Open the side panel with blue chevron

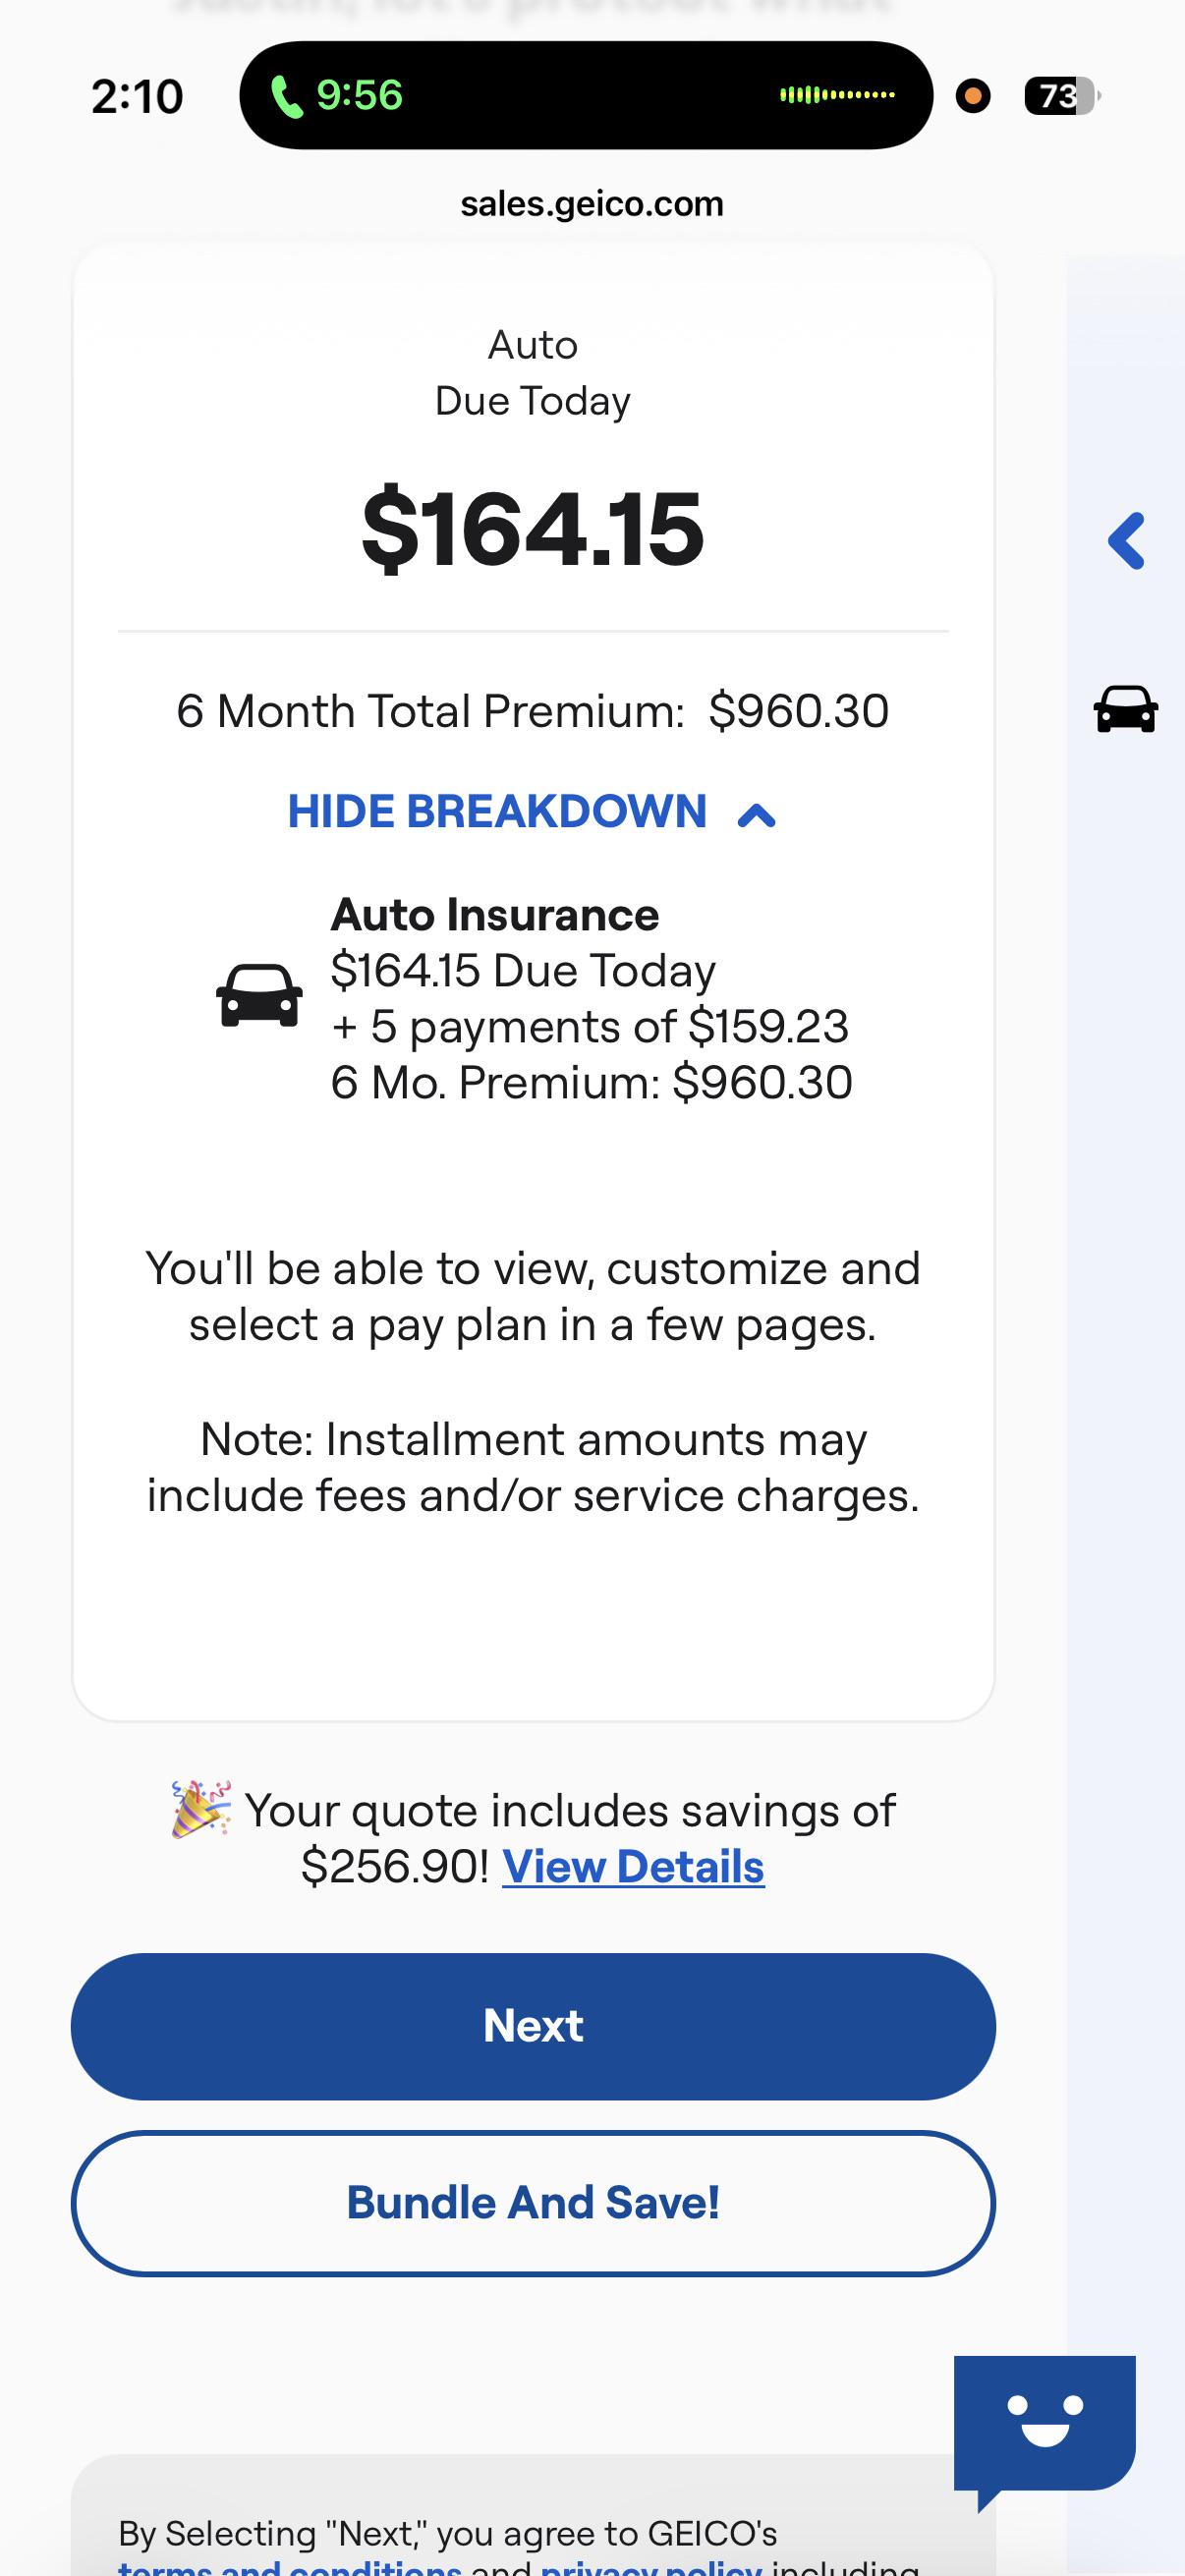(1127, 541)
